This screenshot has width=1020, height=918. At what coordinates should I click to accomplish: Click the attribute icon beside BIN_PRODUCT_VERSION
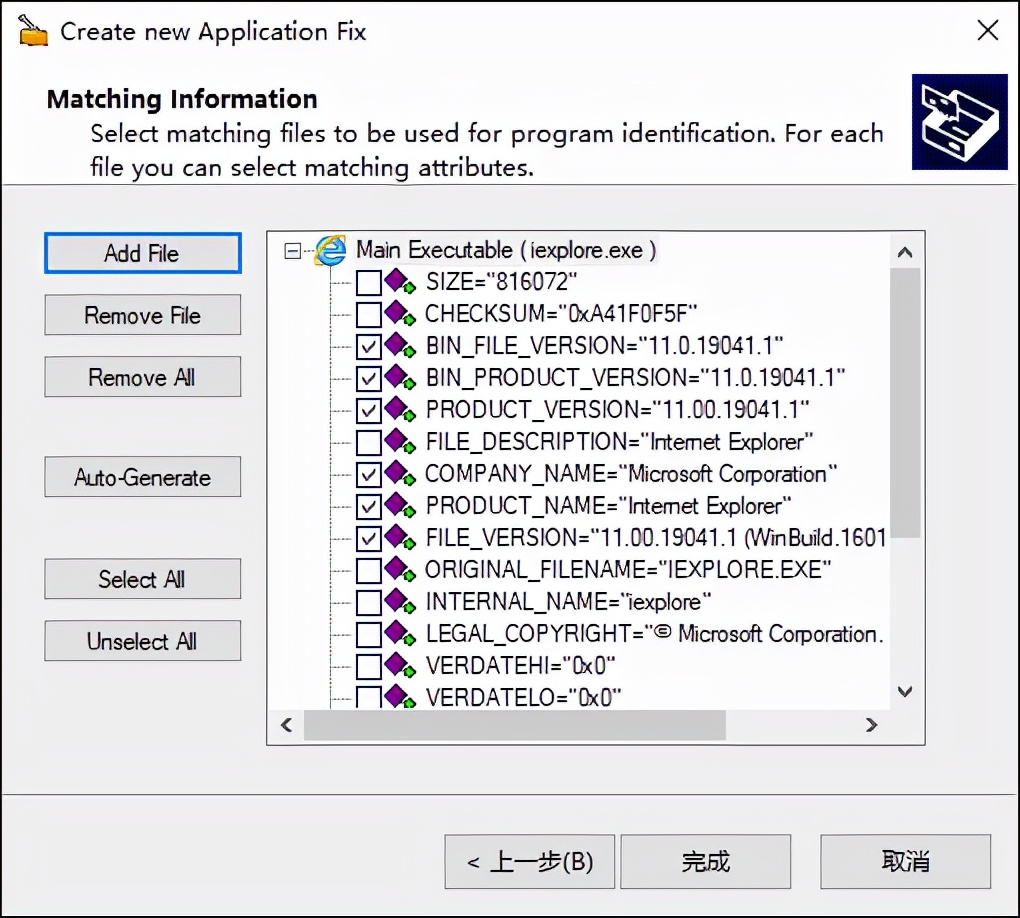399,377
